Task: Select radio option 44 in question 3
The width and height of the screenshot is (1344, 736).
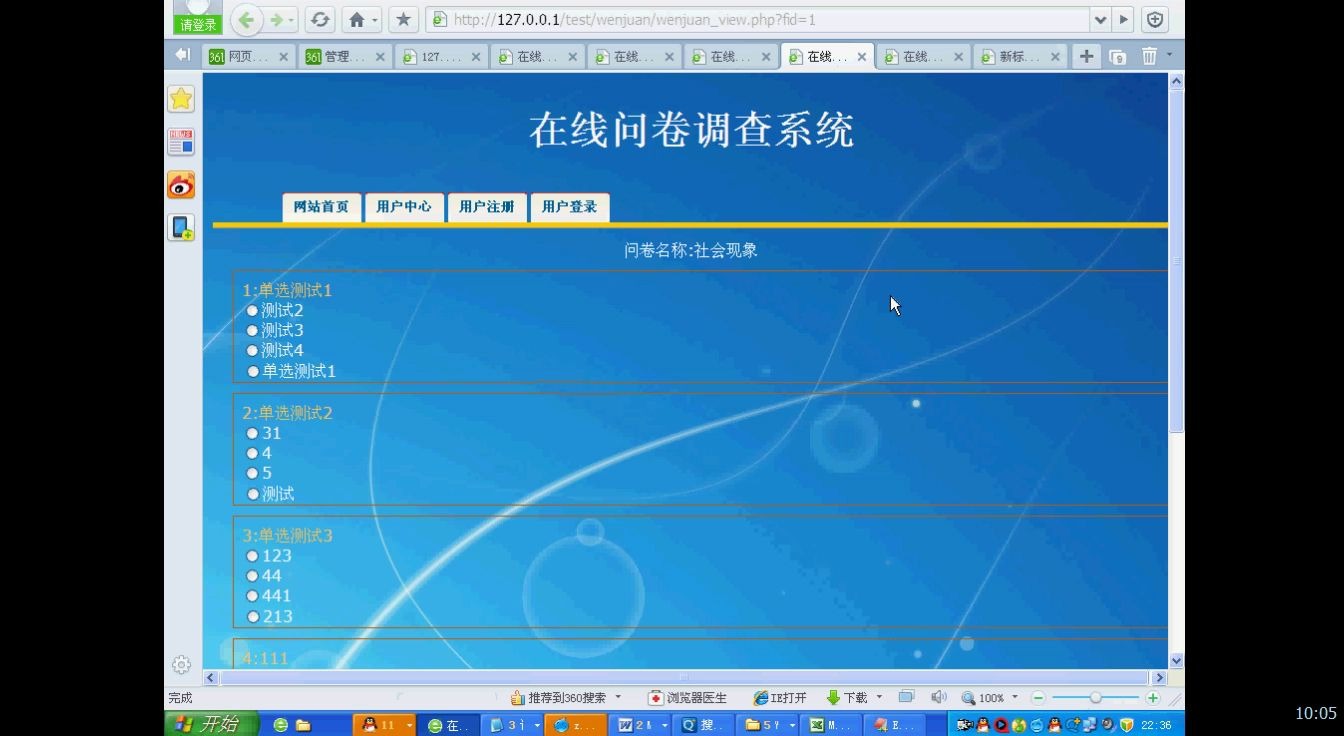Action: point(252,576)
